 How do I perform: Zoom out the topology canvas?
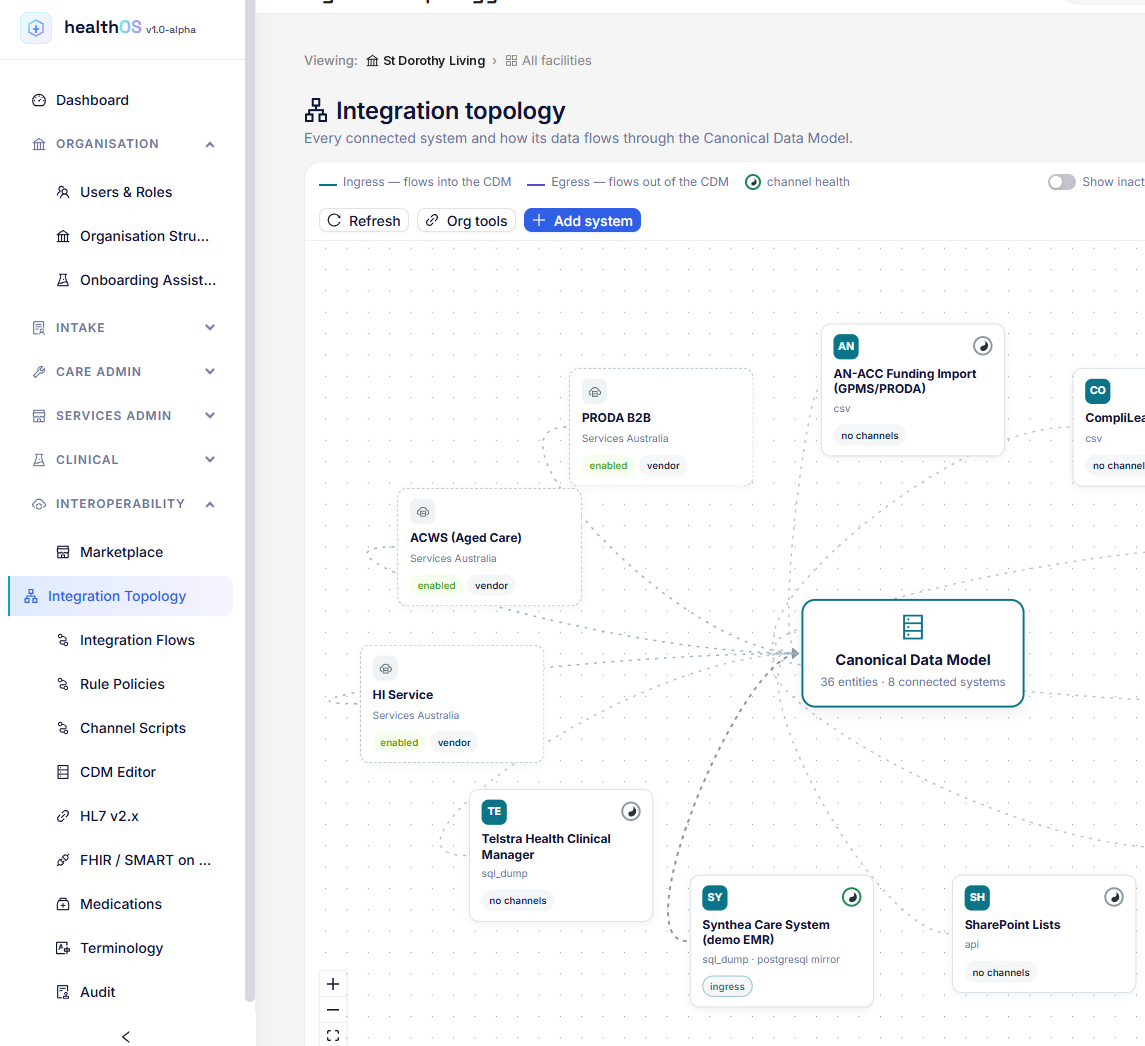(x=333, y=1009)
